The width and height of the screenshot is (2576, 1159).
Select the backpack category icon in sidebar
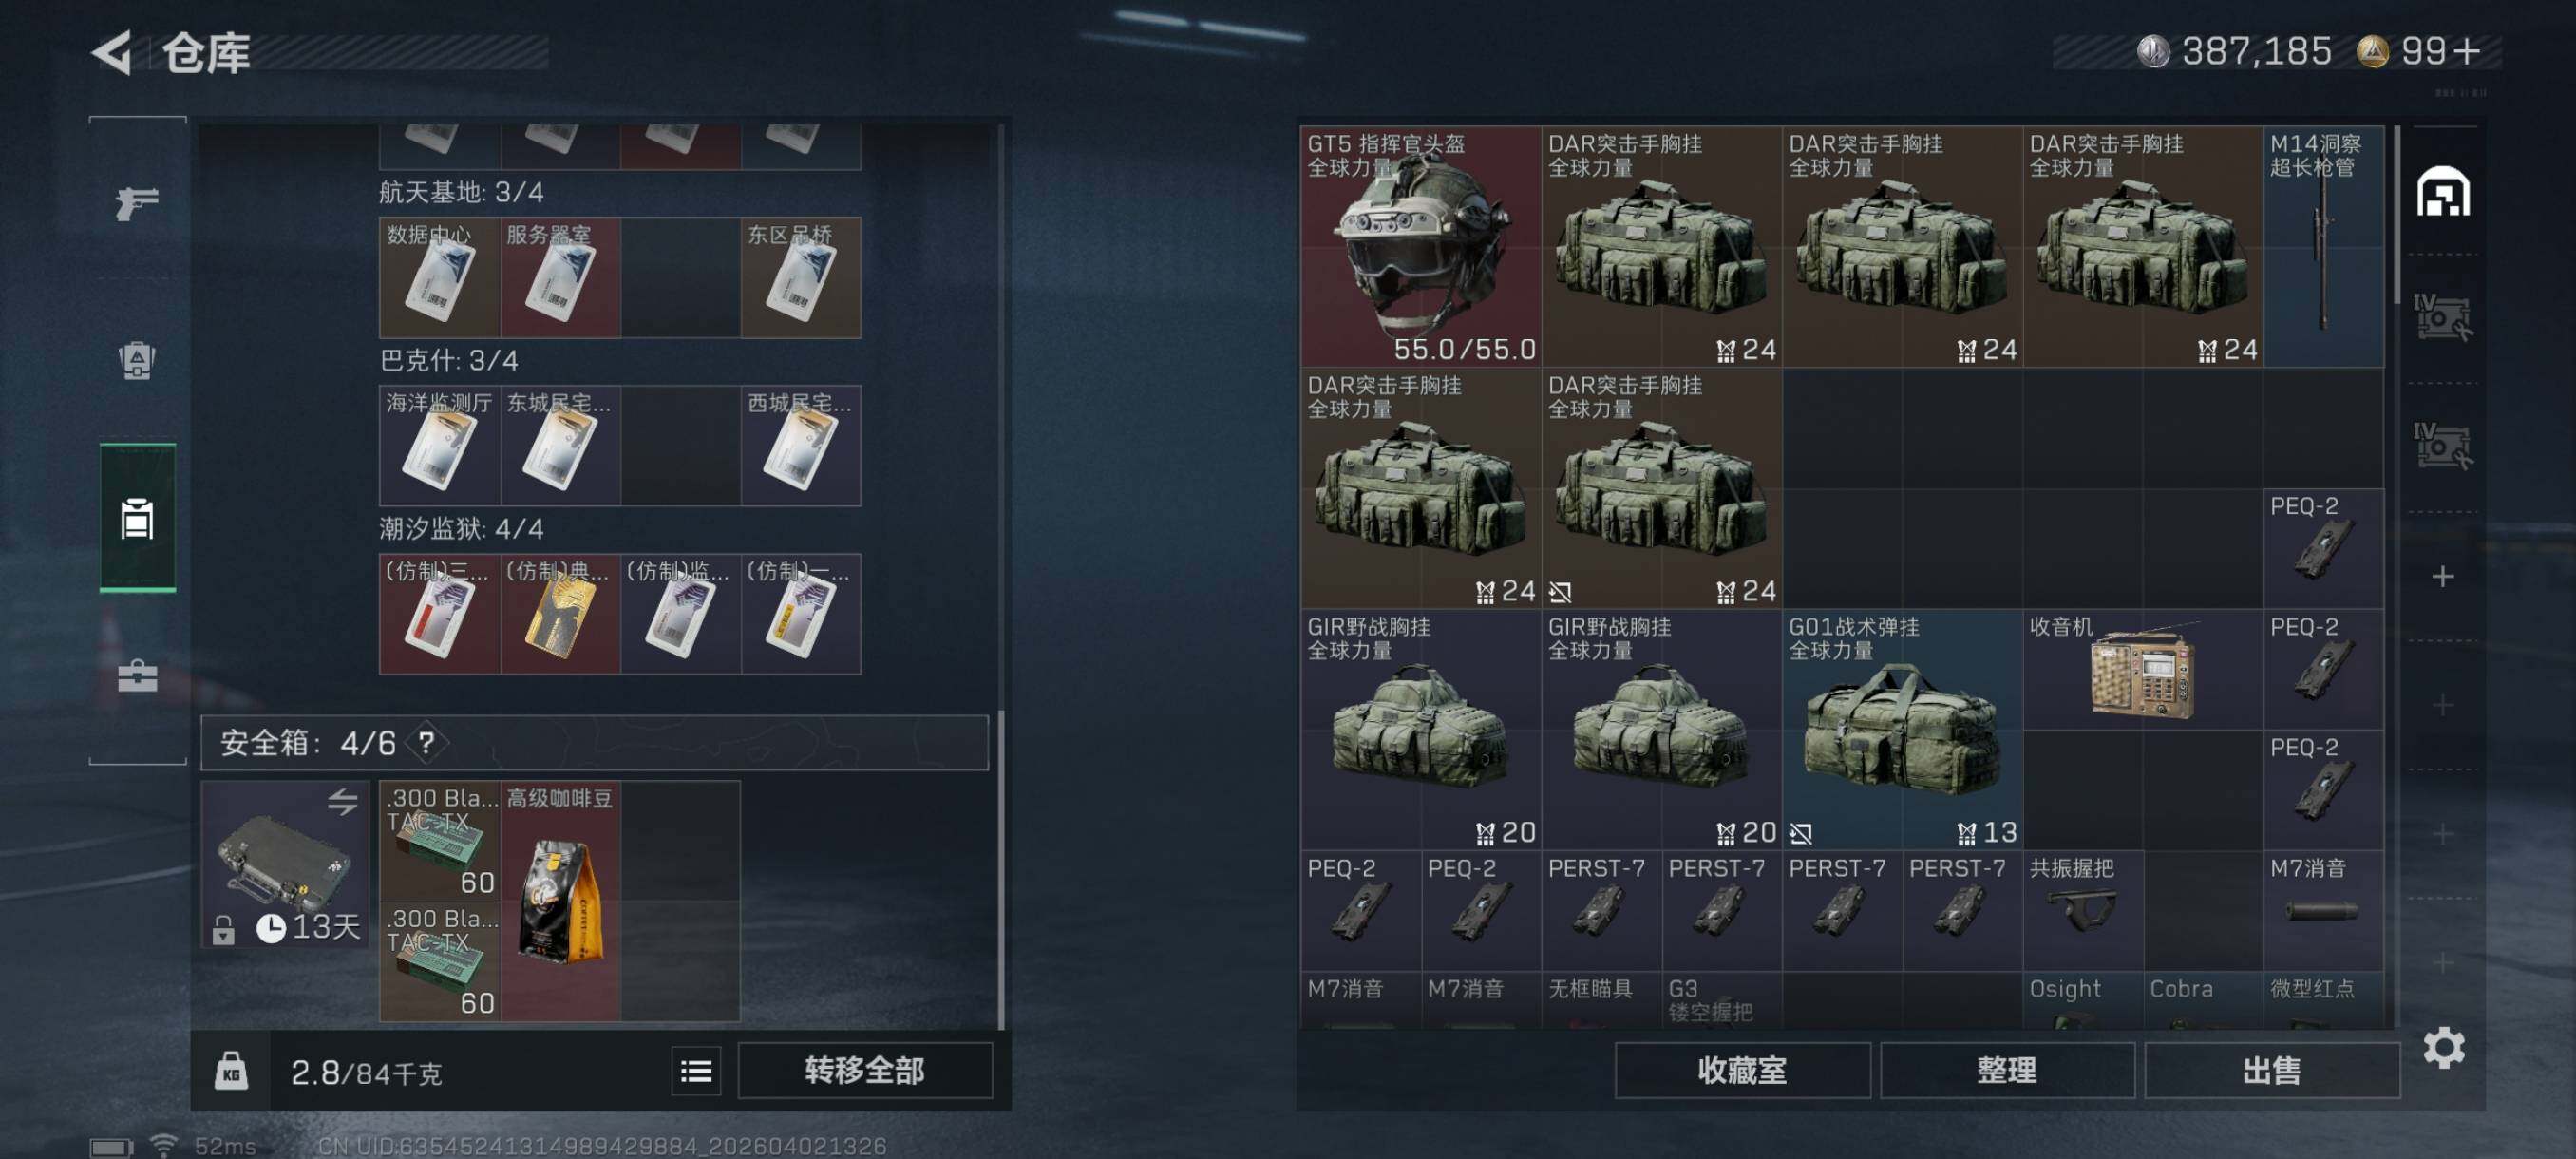pyautogui.click(x=137, y=360)
